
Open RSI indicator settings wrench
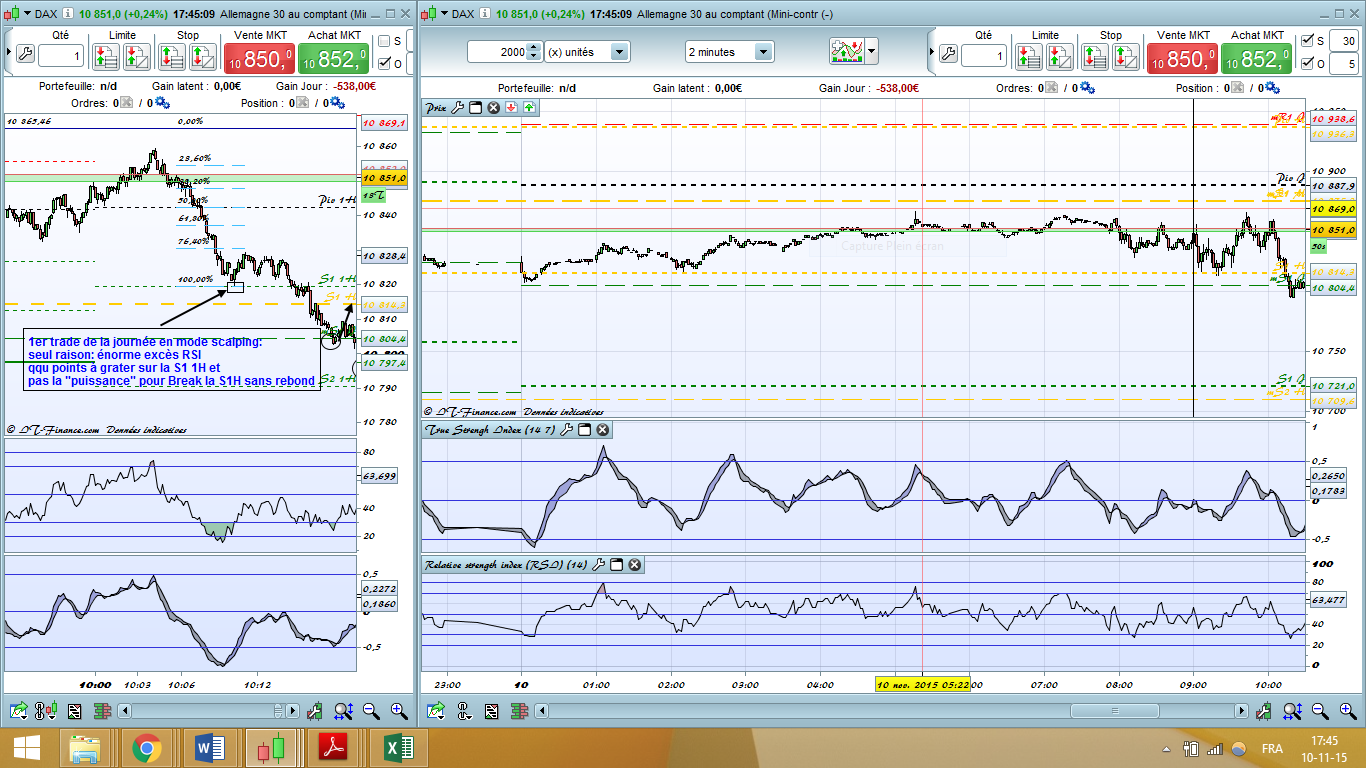coord(598,565)
